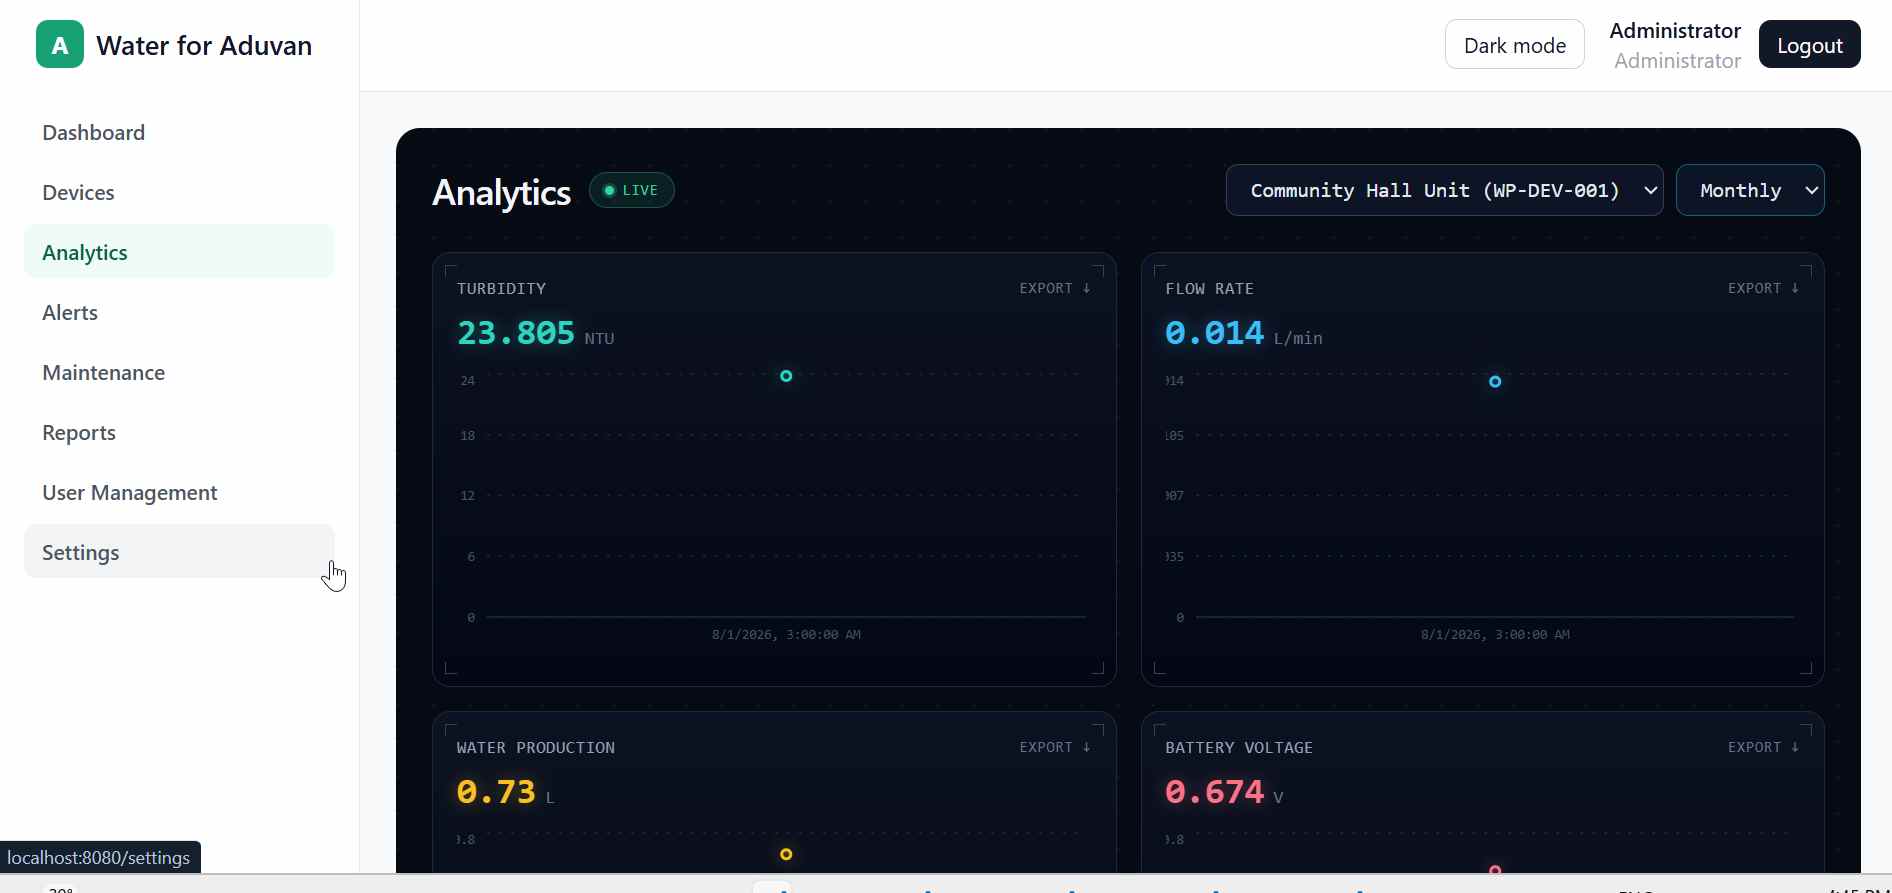Go to Devices in sidebar
Screen dimensions: 1892x893
click(179, 192)
